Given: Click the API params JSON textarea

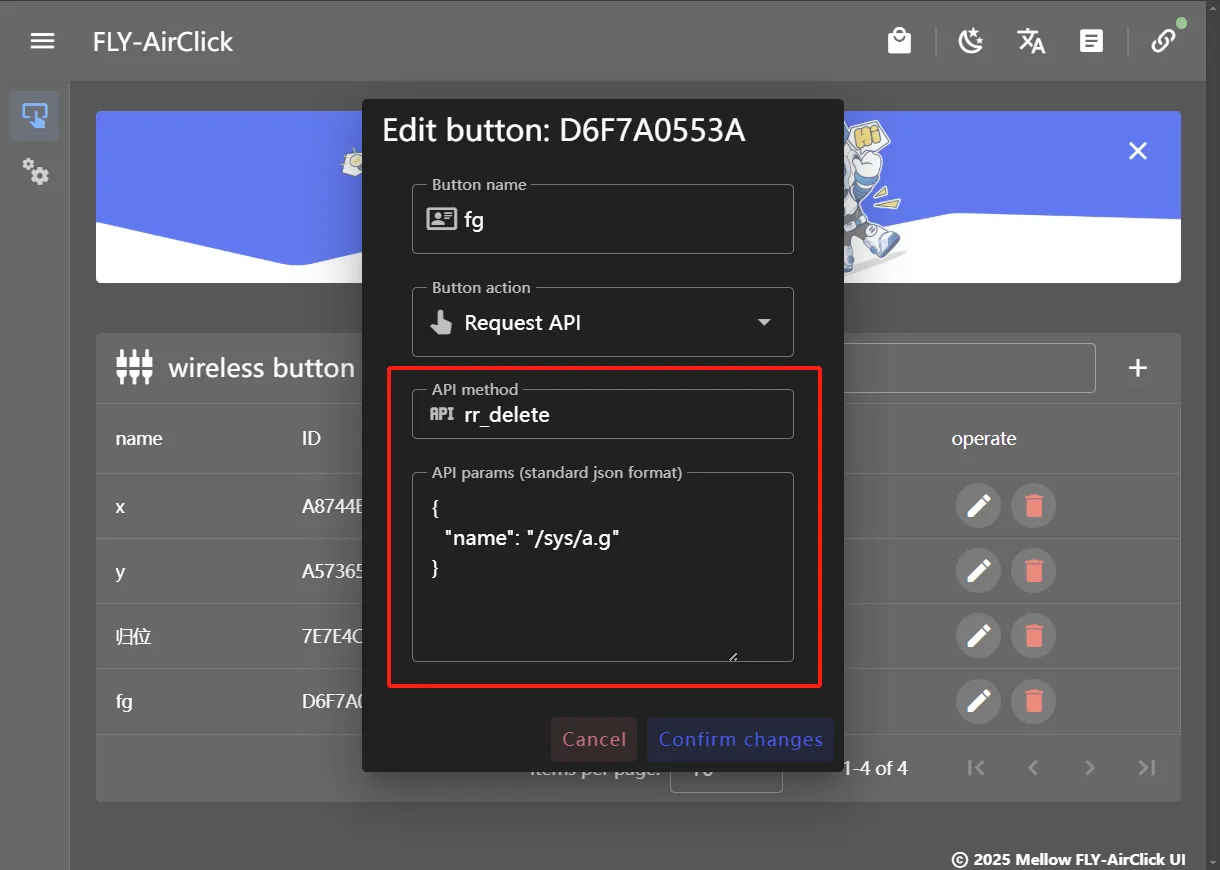Looking at the screenshot, I should pyautogui.click(x=602, y=590).
